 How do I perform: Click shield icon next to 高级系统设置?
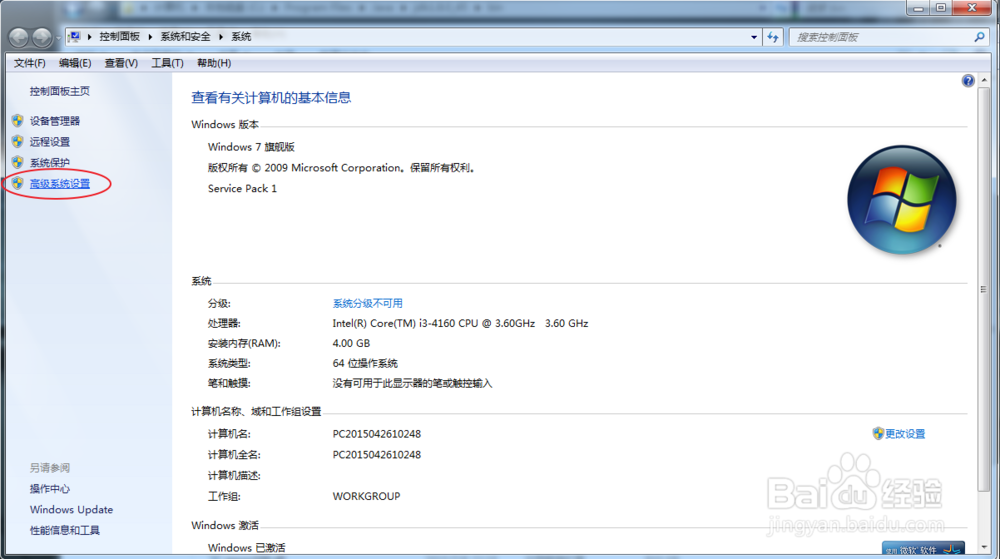18,184
